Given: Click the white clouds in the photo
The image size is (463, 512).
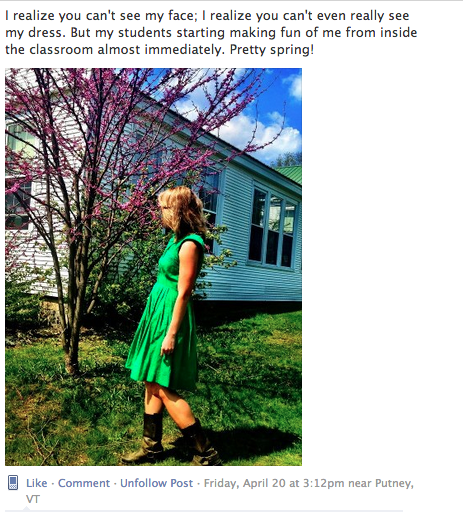Looking at the screenshot, I should point(263,133).
